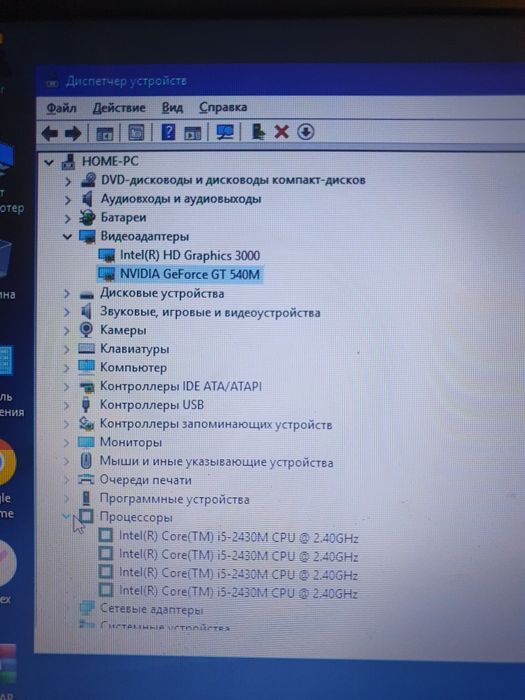Viewport: 525px width, 700px height.
Task: Expand the Контроллеры USB chevron
Action: coord(67,405)
